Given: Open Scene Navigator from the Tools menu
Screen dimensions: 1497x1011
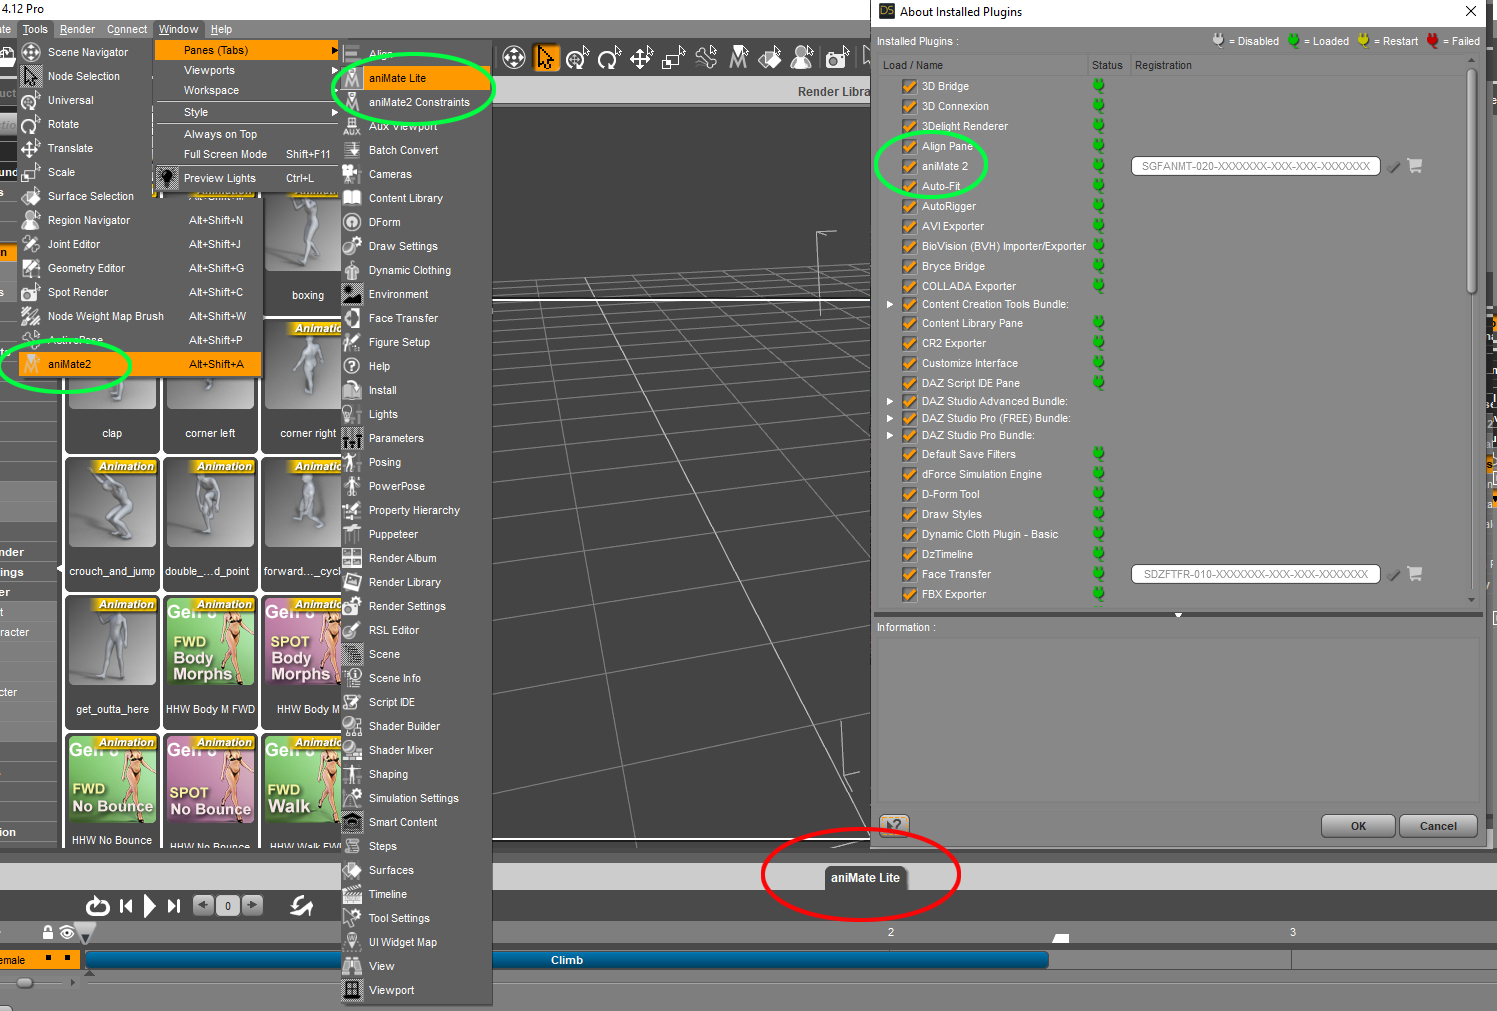Looking at the screenshot, I should click(x=88, y=52).
